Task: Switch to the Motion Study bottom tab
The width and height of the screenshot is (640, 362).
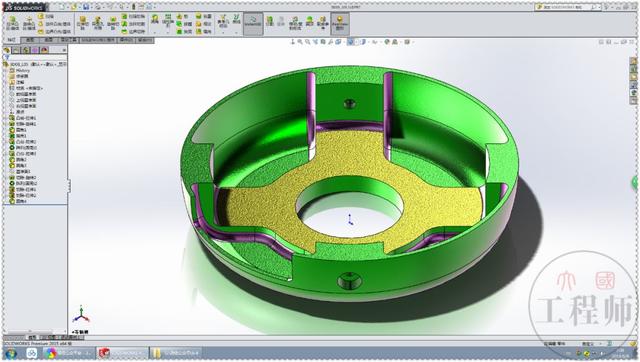Action: [x=72, y=338]
